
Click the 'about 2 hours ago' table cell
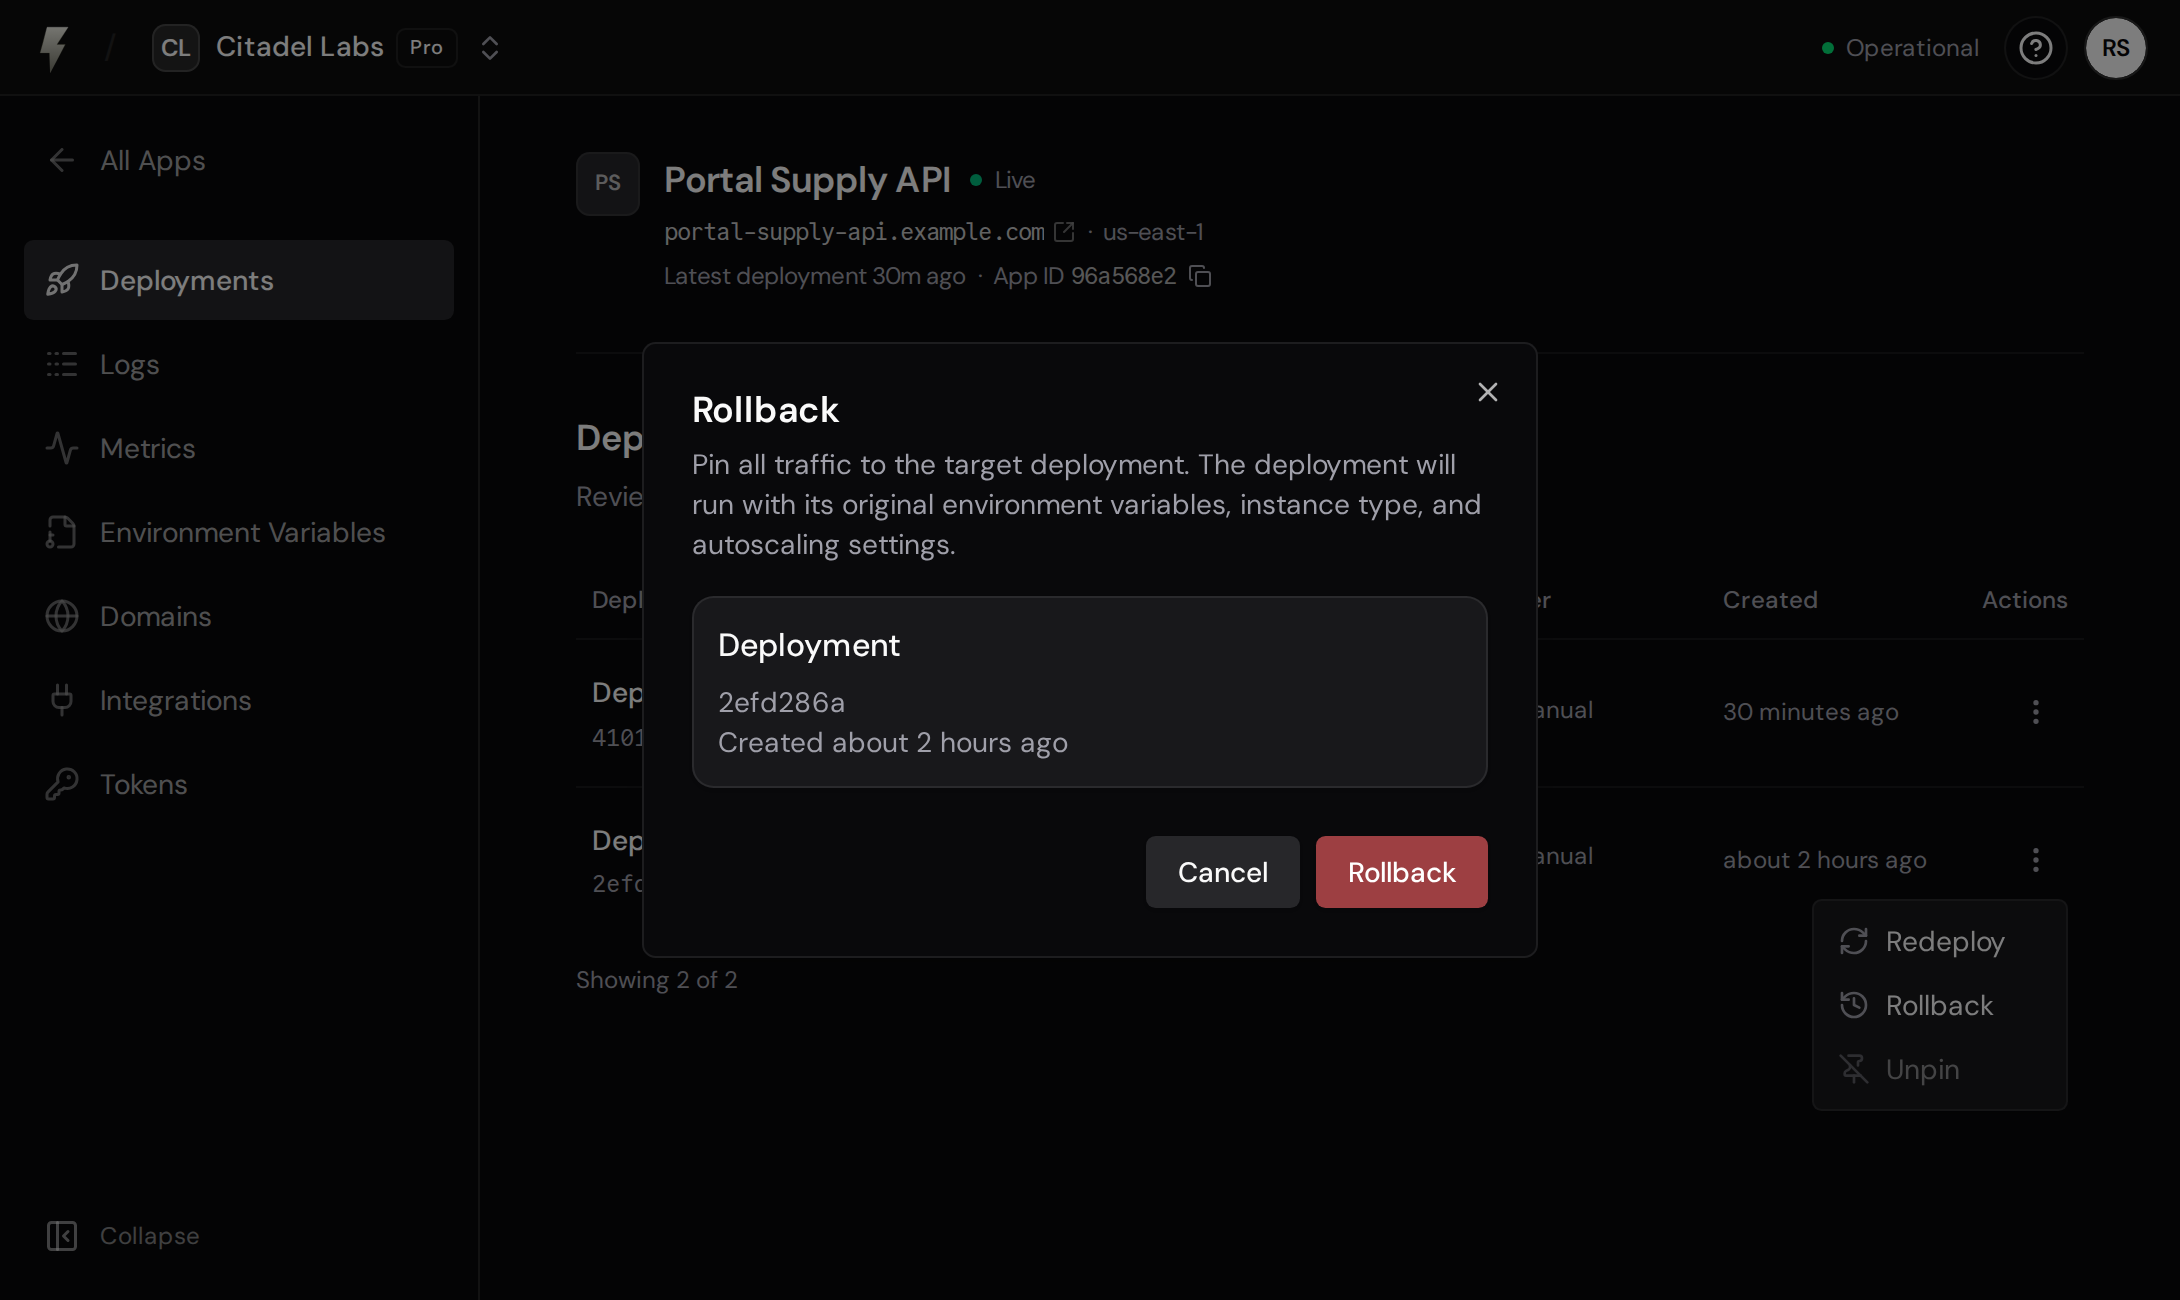click(x=1825, y=860)
